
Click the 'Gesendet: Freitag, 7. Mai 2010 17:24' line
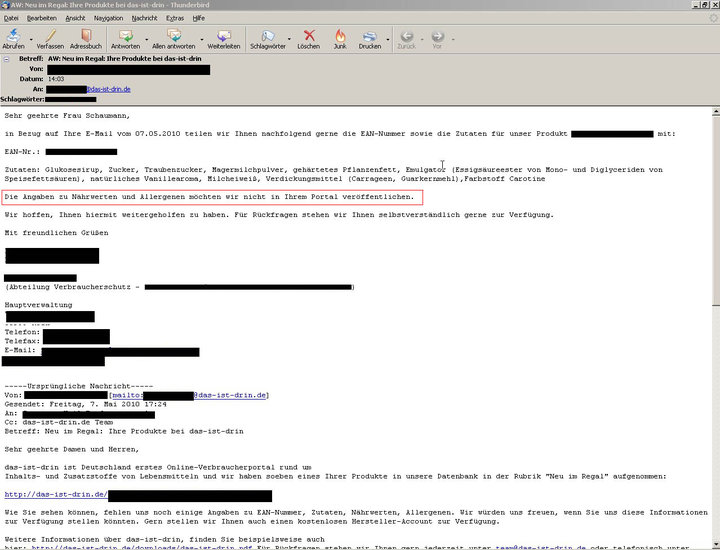(86, 404)
